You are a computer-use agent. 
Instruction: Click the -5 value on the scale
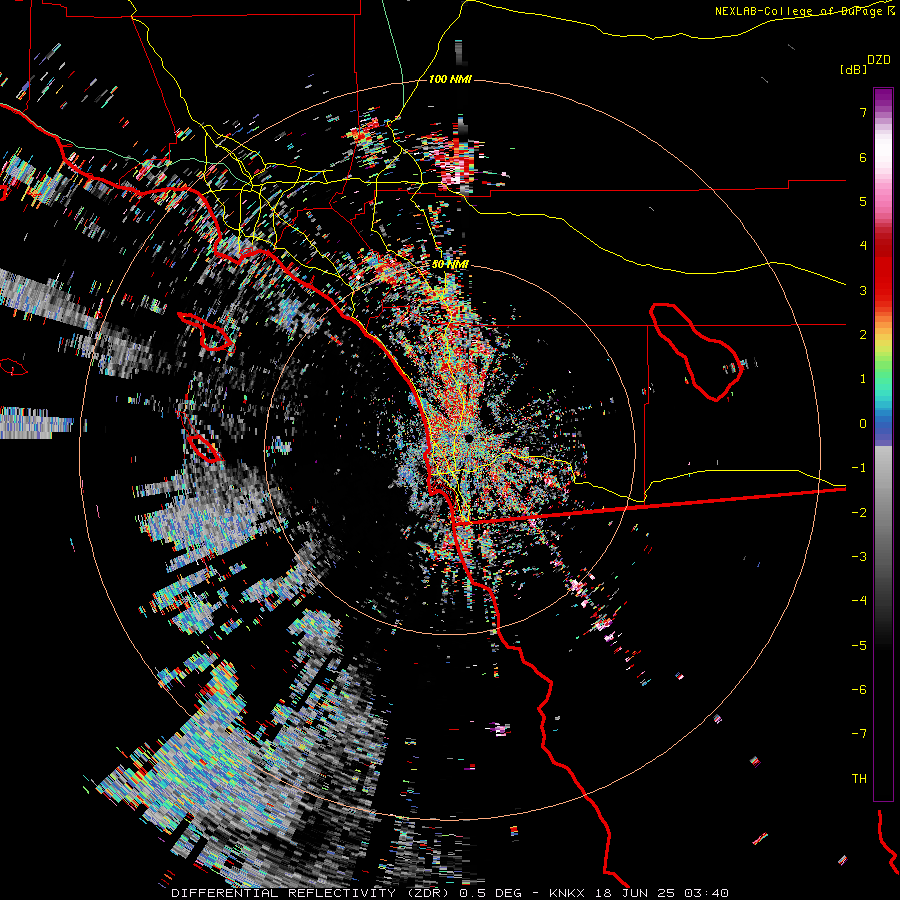click(859, 646)
